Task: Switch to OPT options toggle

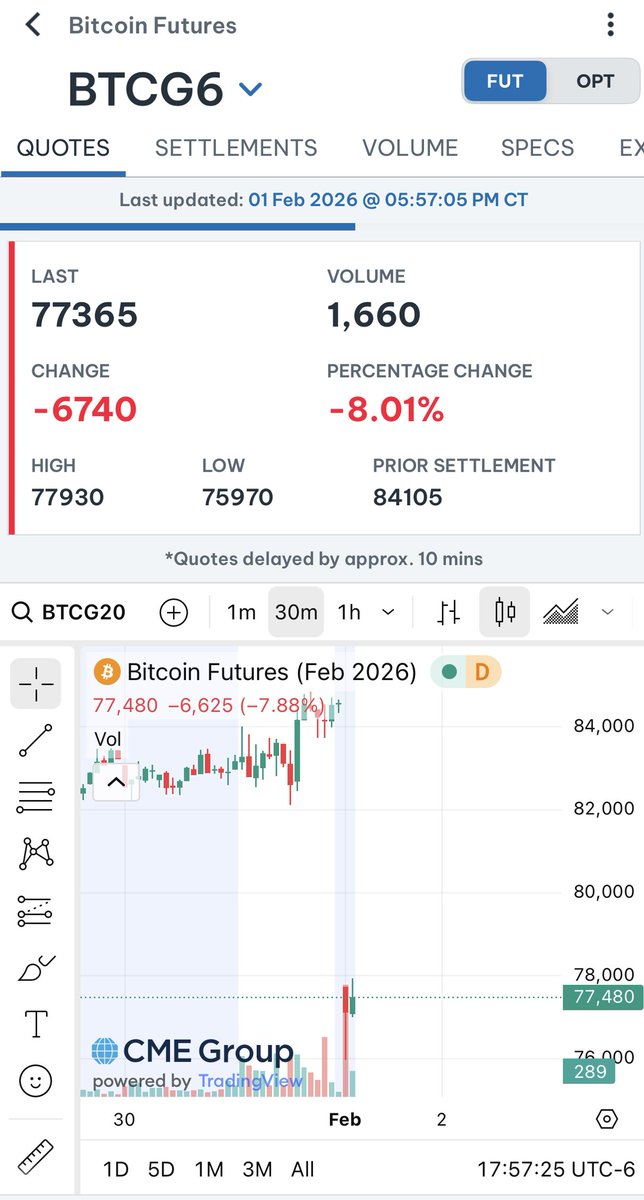Action: (x=595, y=81)
